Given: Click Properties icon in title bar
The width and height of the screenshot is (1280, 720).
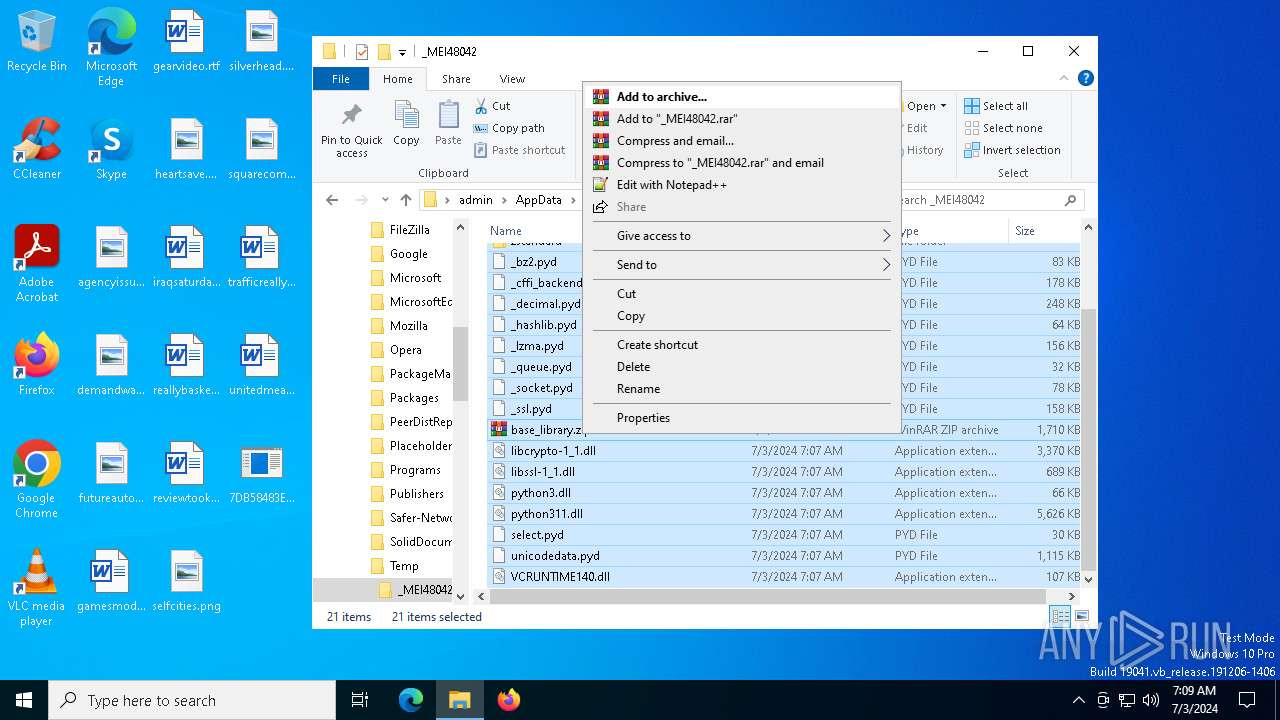Looking at the screenshot, I should tap(361, 52).
